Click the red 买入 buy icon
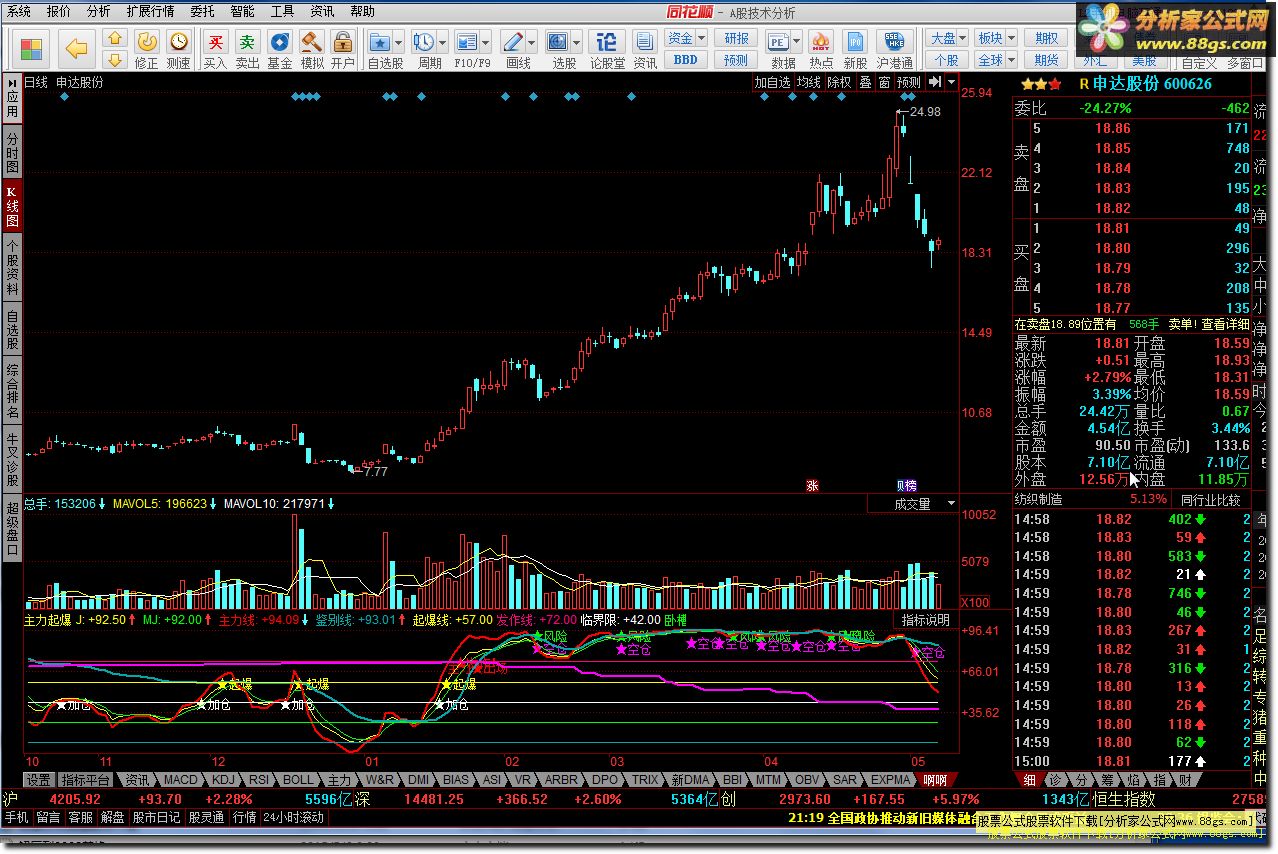The image size is (1278, 854). [215, 50]
